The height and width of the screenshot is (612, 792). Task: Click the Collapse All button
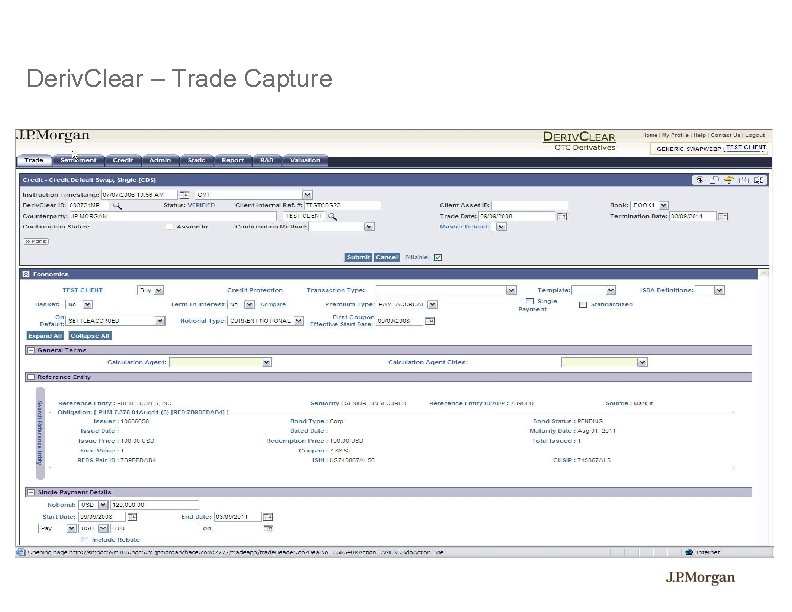tap(90, 336)
